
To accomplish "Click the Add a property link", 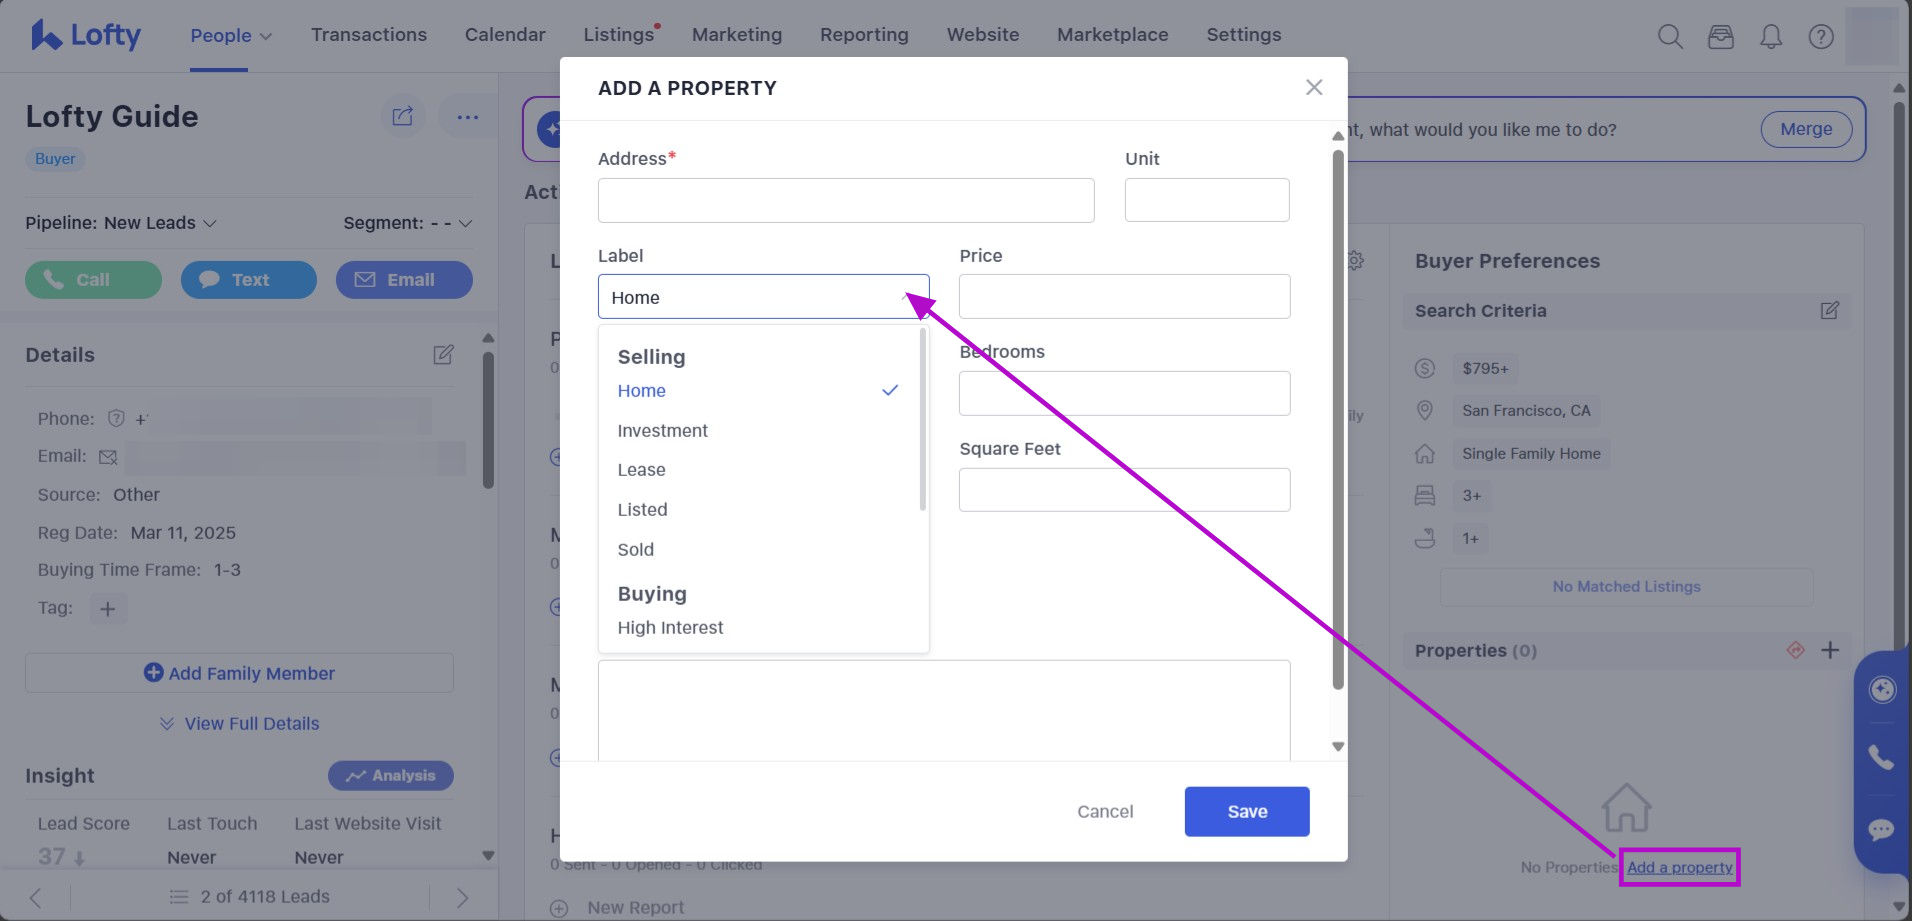I will (x=1679, y=867).
